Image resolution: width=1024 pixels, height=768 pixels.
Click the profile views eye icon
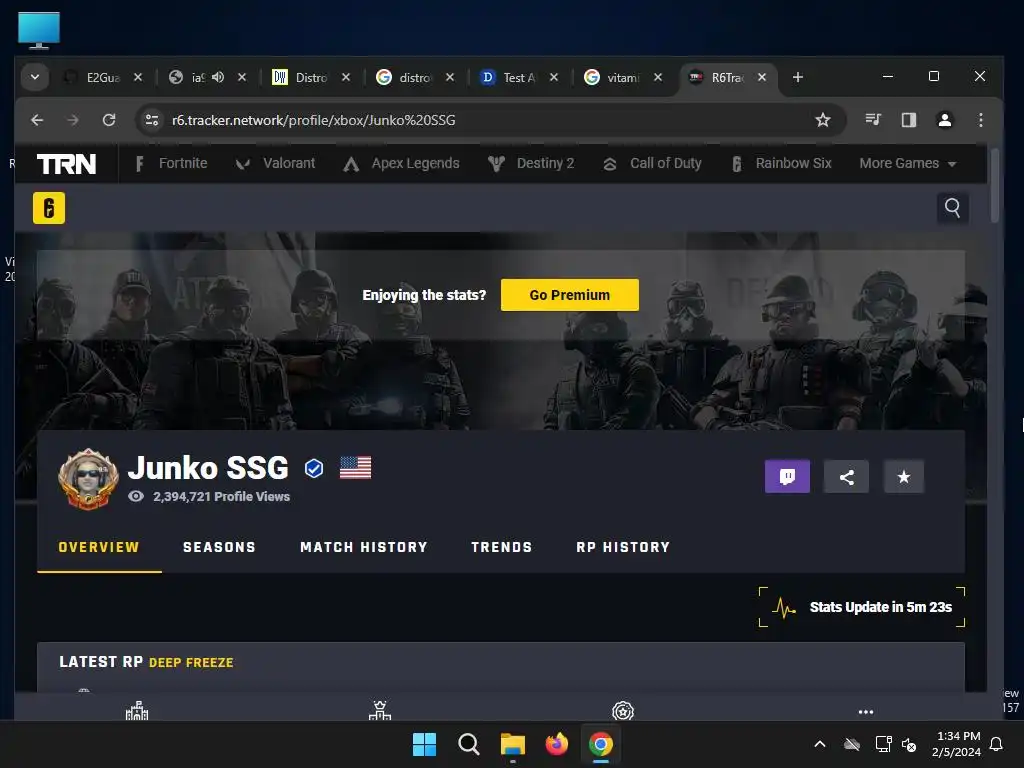tap(136, 496)
